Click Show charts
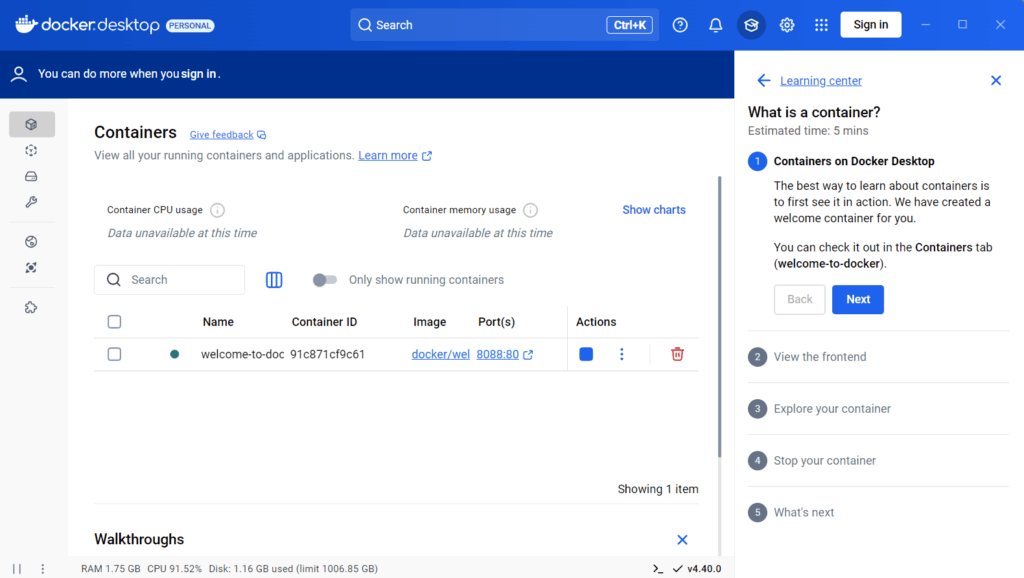This screenshot has height=578, width=1024. 654,210
